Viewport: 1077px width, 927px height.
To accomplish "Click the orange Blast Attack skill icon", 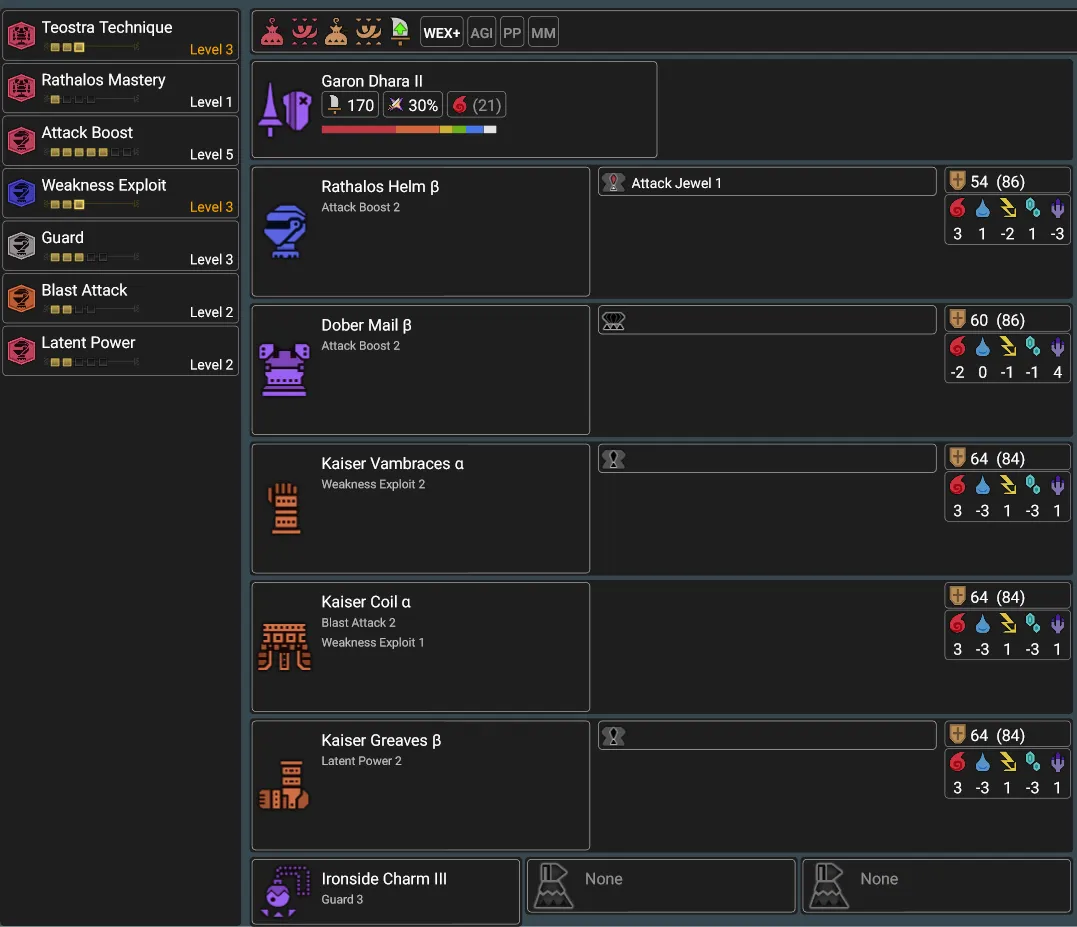I will (21, 298).
